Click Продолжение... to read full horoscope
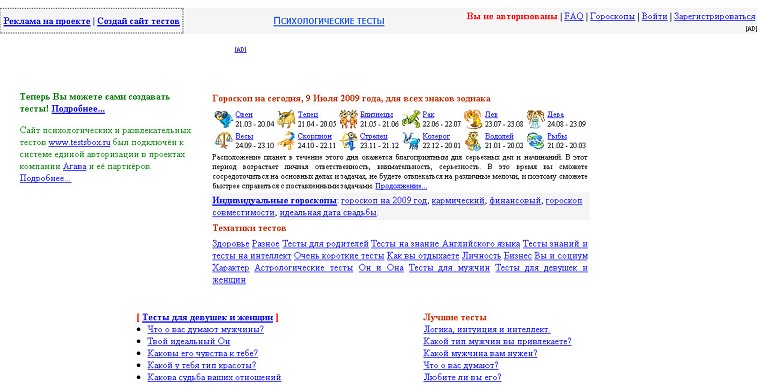Screen dimensions: 757x385 point(401,186)
